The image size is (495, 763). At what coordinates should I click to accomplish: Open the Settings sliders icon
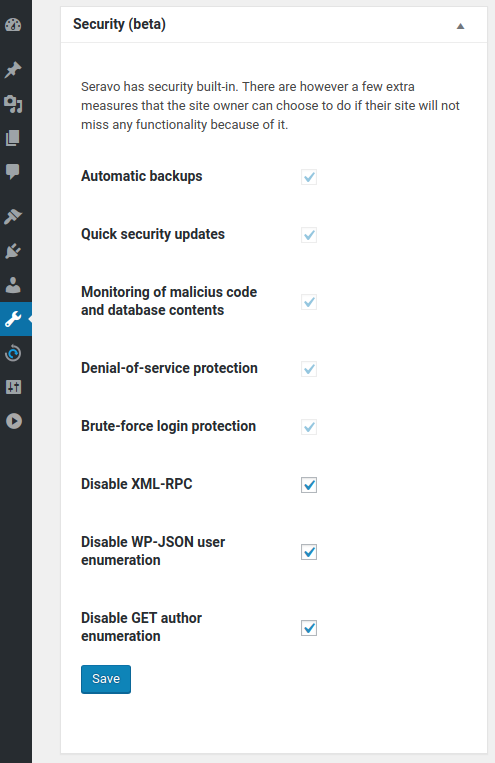[13, 387]
